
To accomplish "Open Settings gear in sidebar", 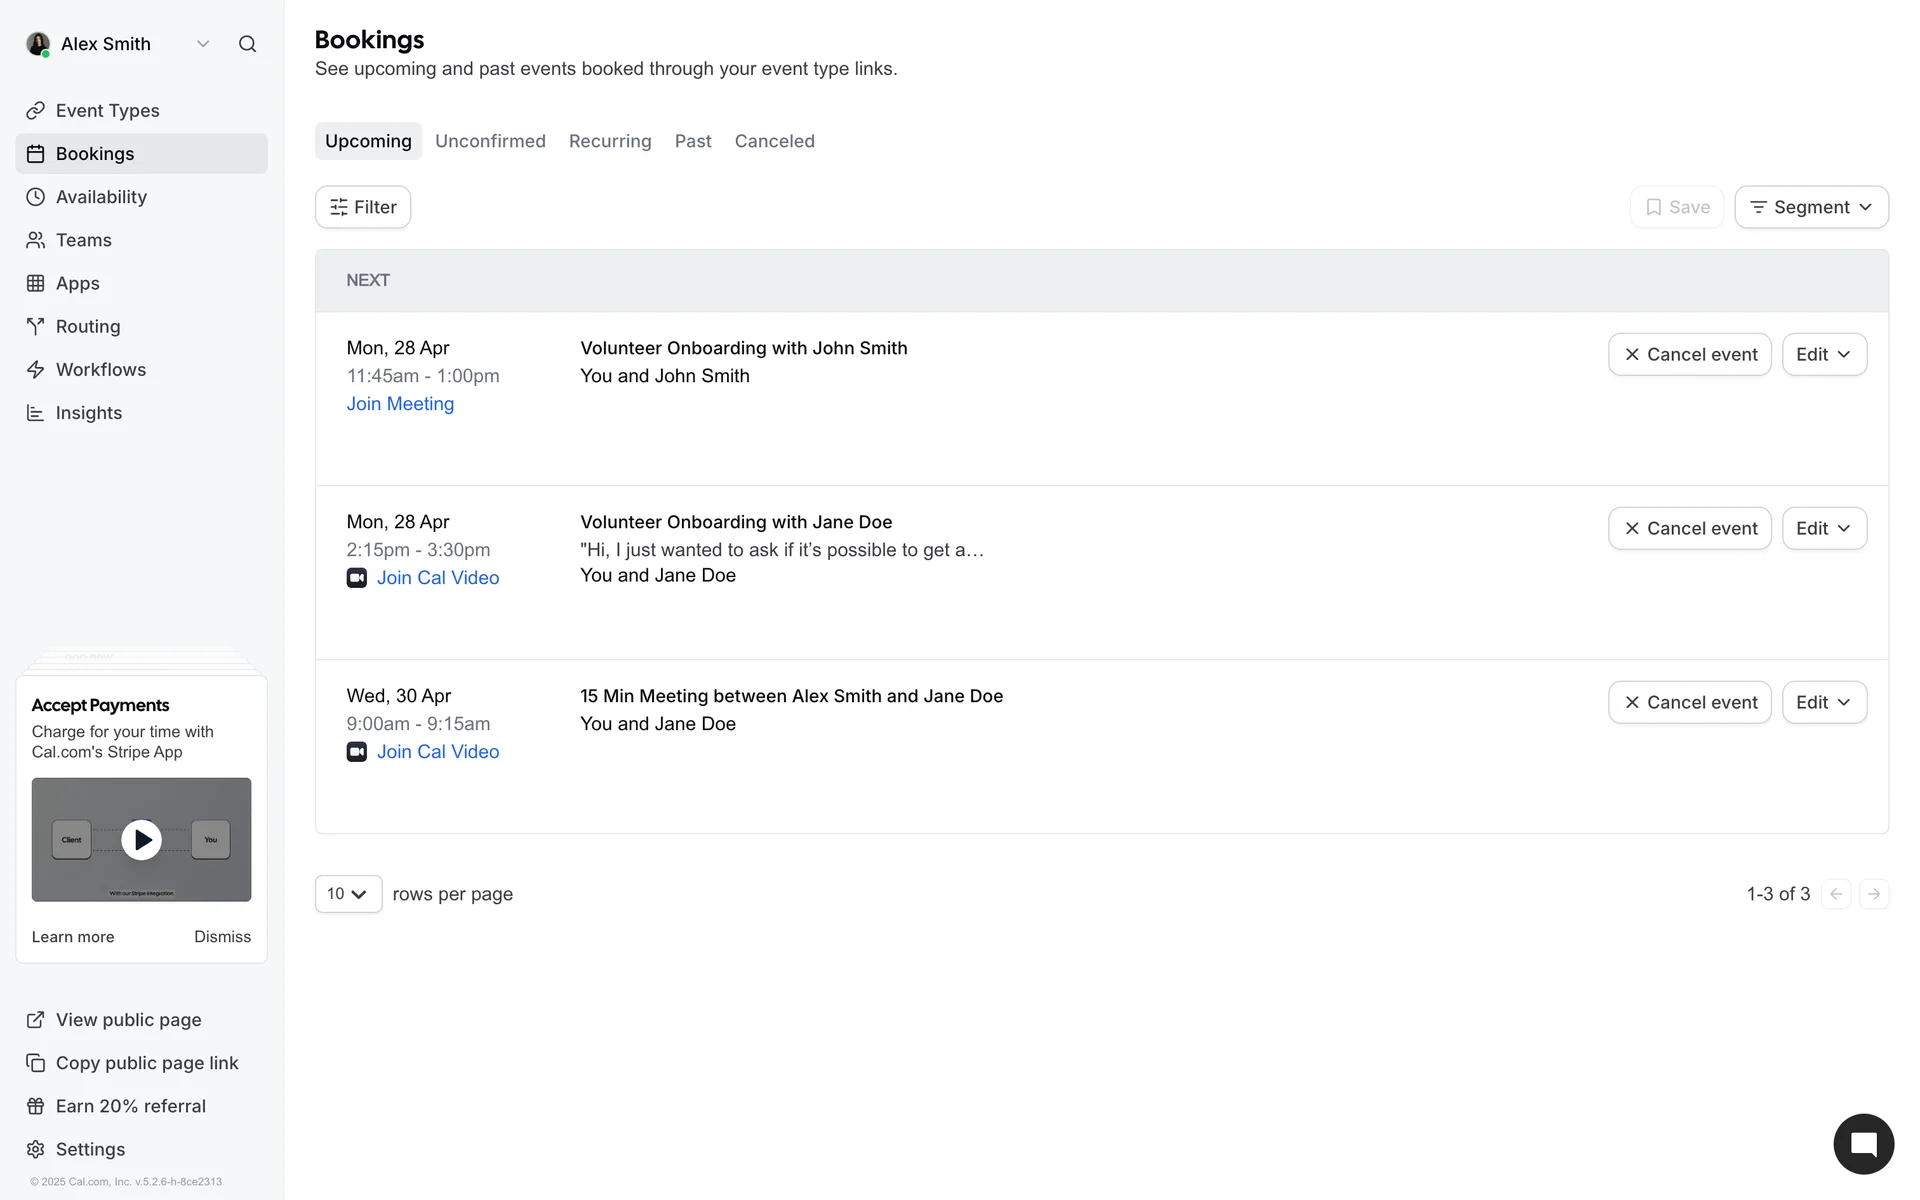I will coord(90,1149).
